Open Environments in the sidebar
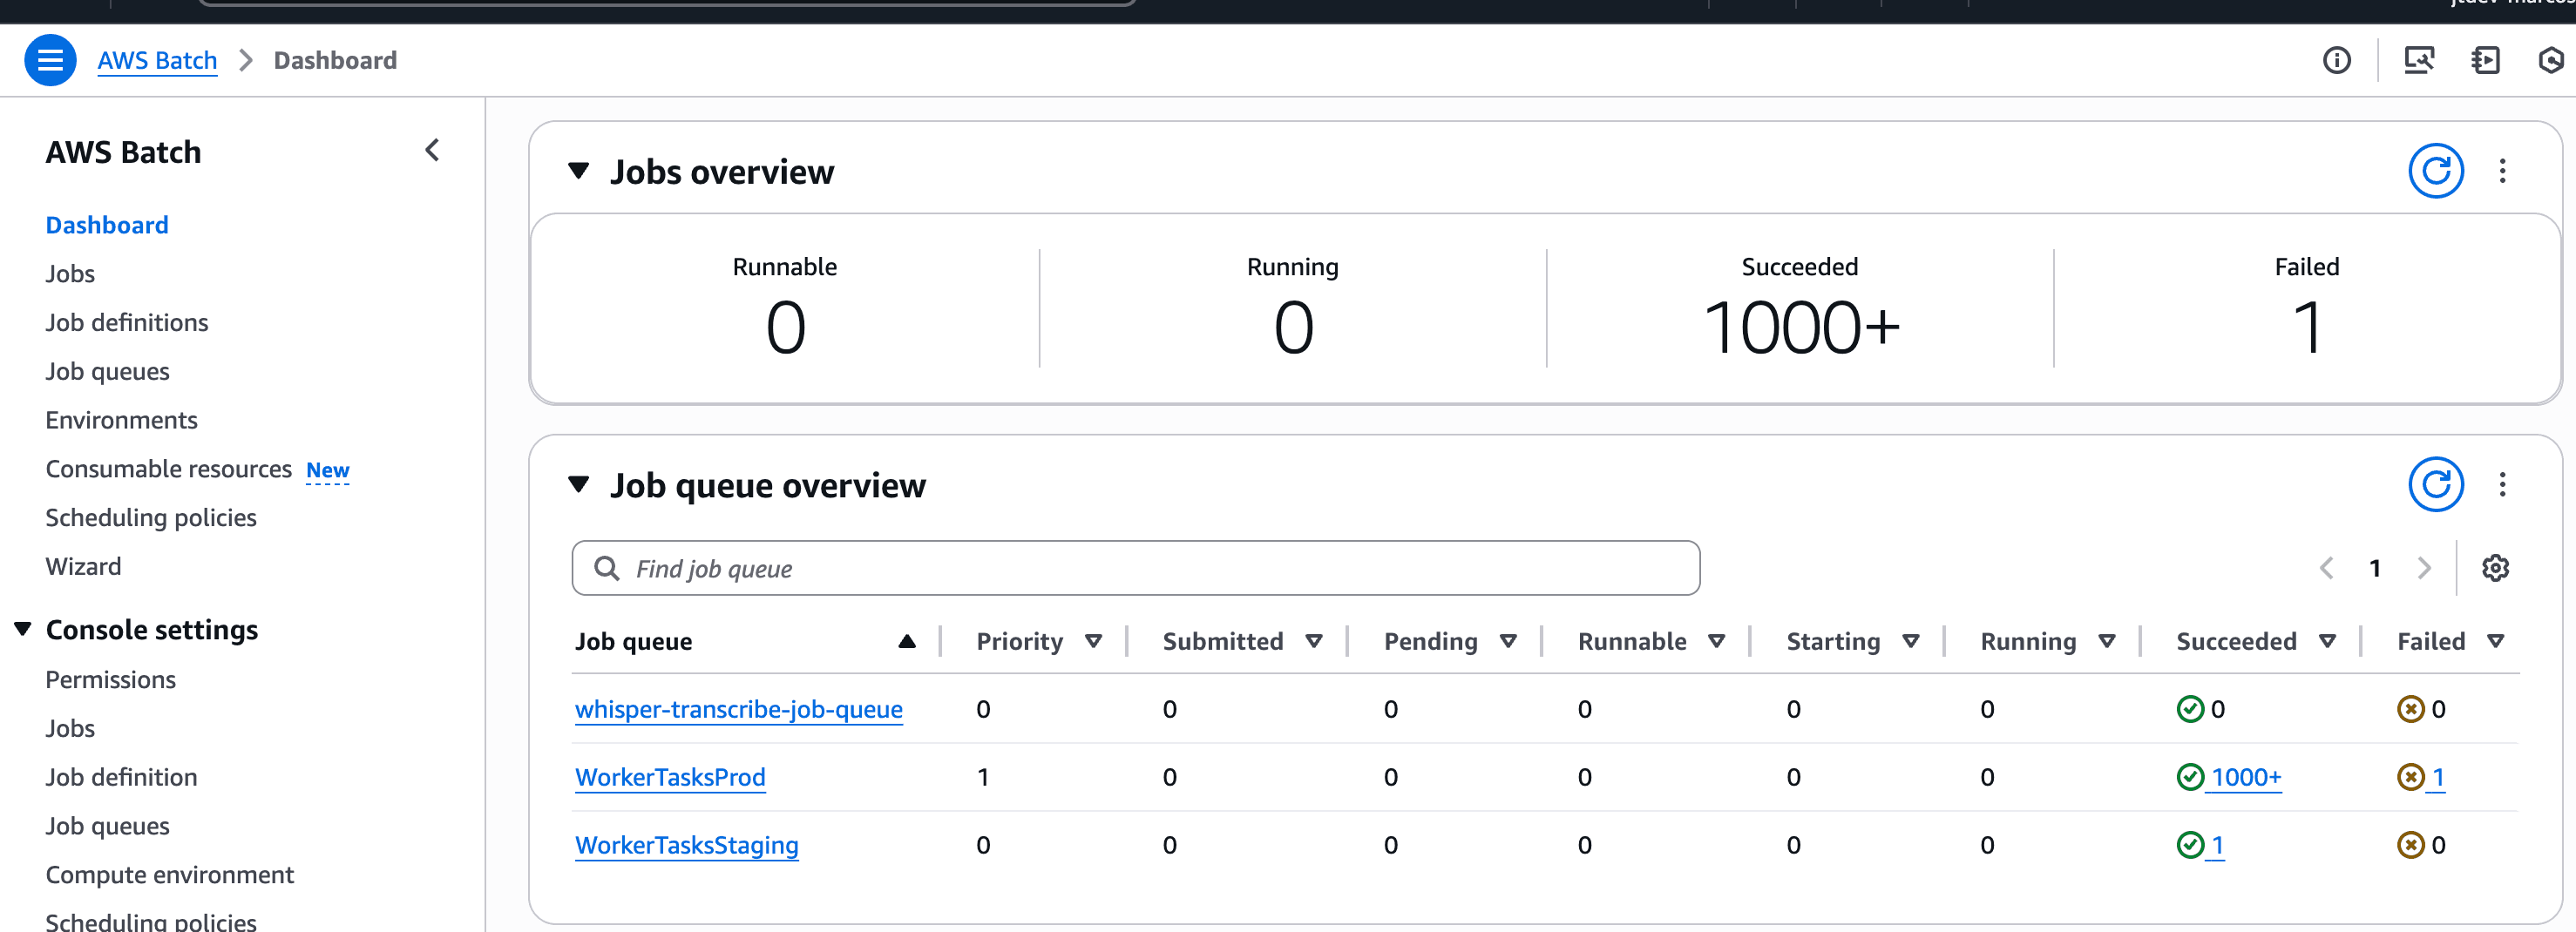 (x=121, y=420)
